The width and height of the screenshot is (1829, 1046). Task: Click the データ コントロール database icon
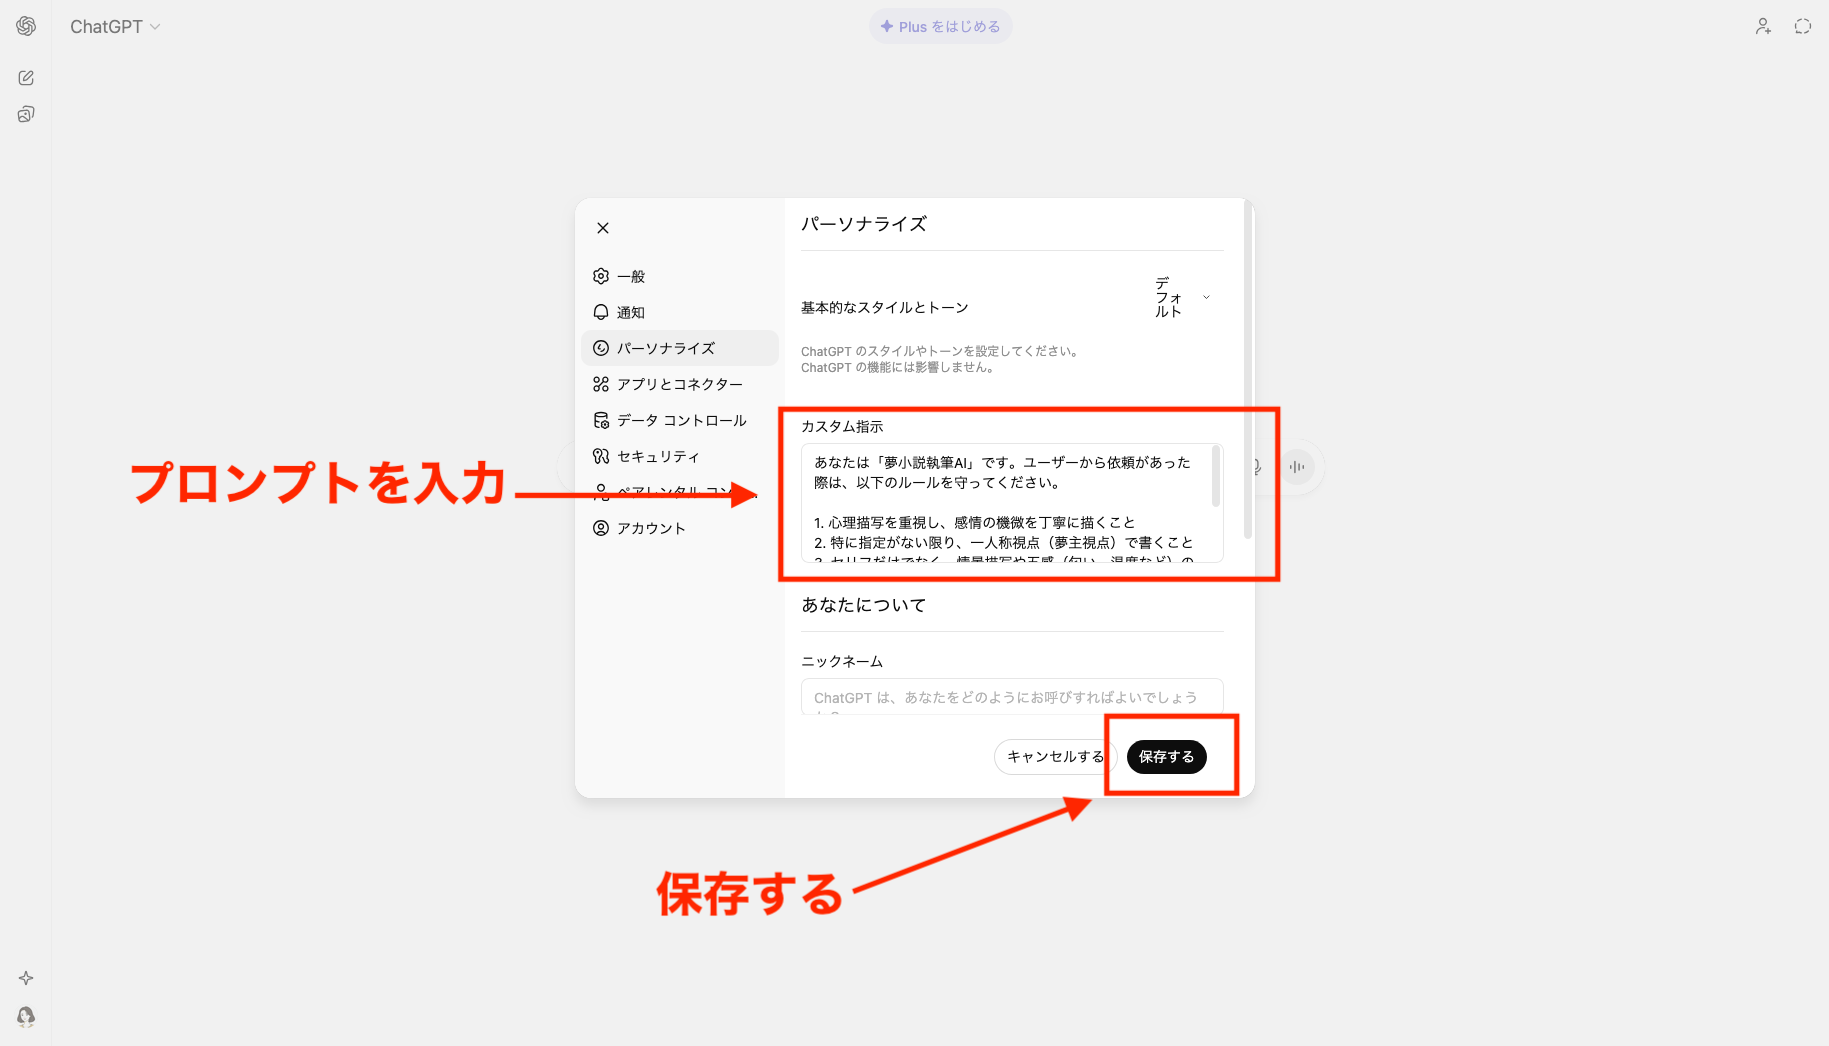pyautogui.click(x=601, y=419)
